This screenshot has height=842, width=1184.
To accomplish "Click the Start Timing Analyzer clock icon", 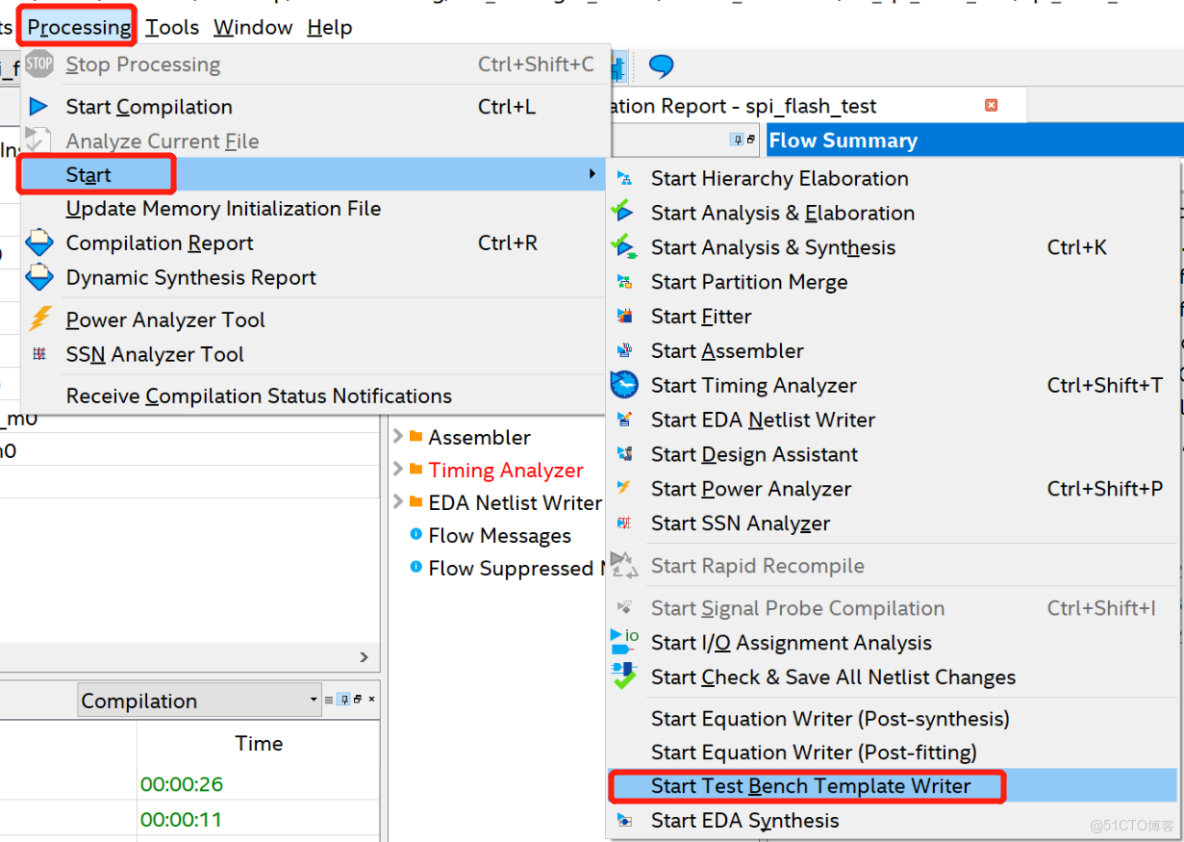I will 624,384.
